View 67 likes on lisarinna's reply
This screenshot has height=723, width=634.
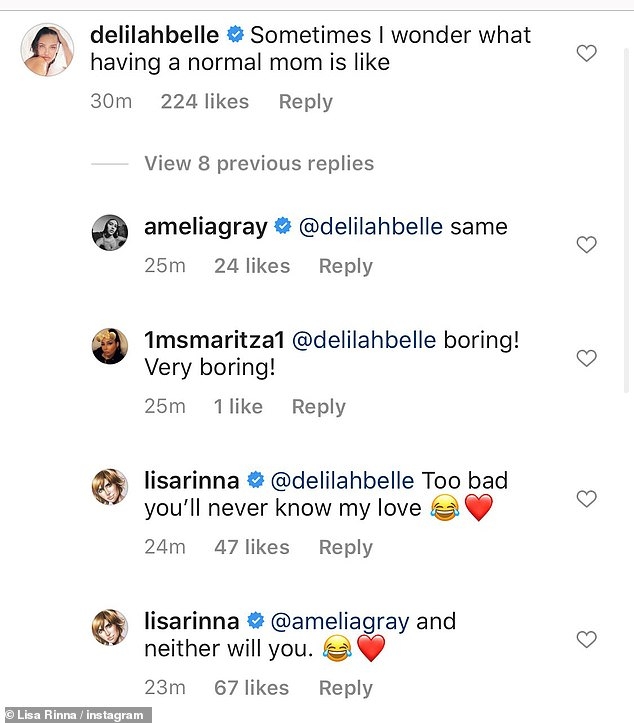coord(251,688)
